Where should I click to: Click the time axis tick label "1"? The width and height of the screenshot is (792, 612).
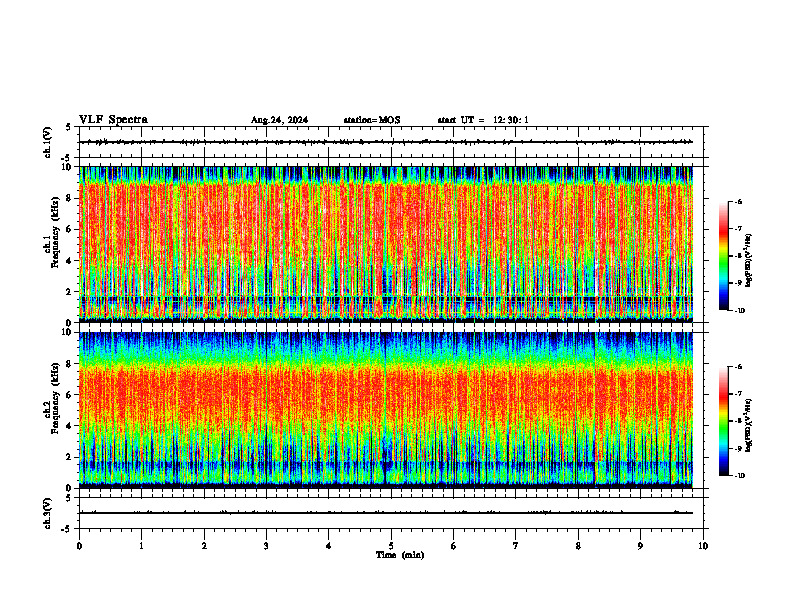point(141,546)
